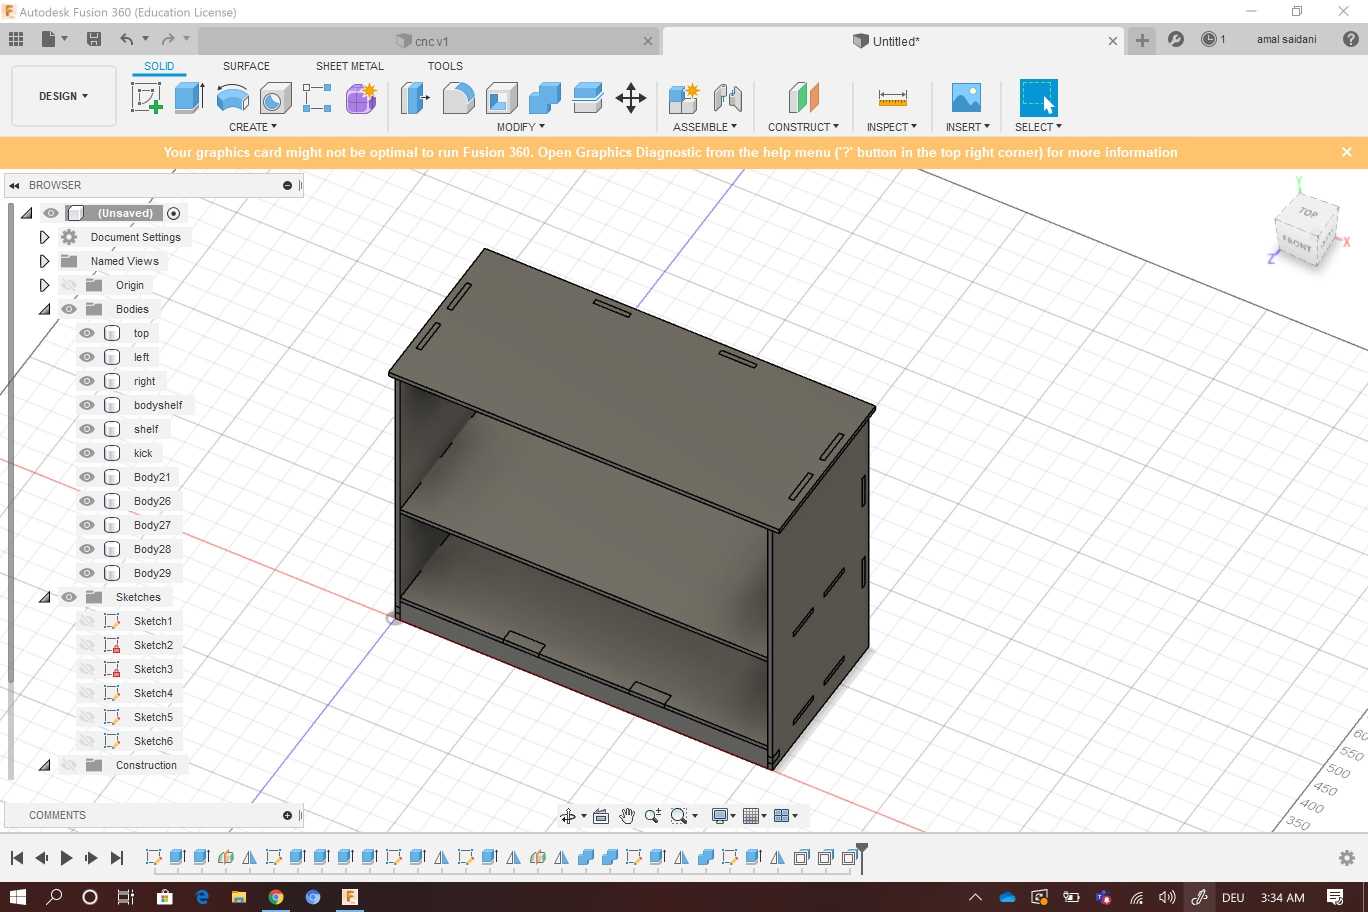
Task: Open the INSPECT dropdown menu
Action: coord(892,127)
